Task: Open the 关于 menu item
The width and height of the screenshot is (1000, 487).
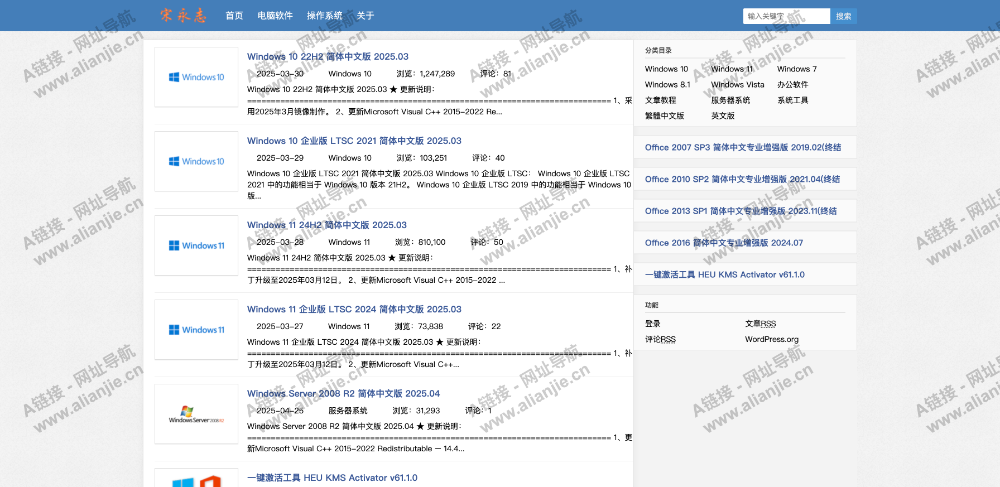Action: (x=365, y=16)
